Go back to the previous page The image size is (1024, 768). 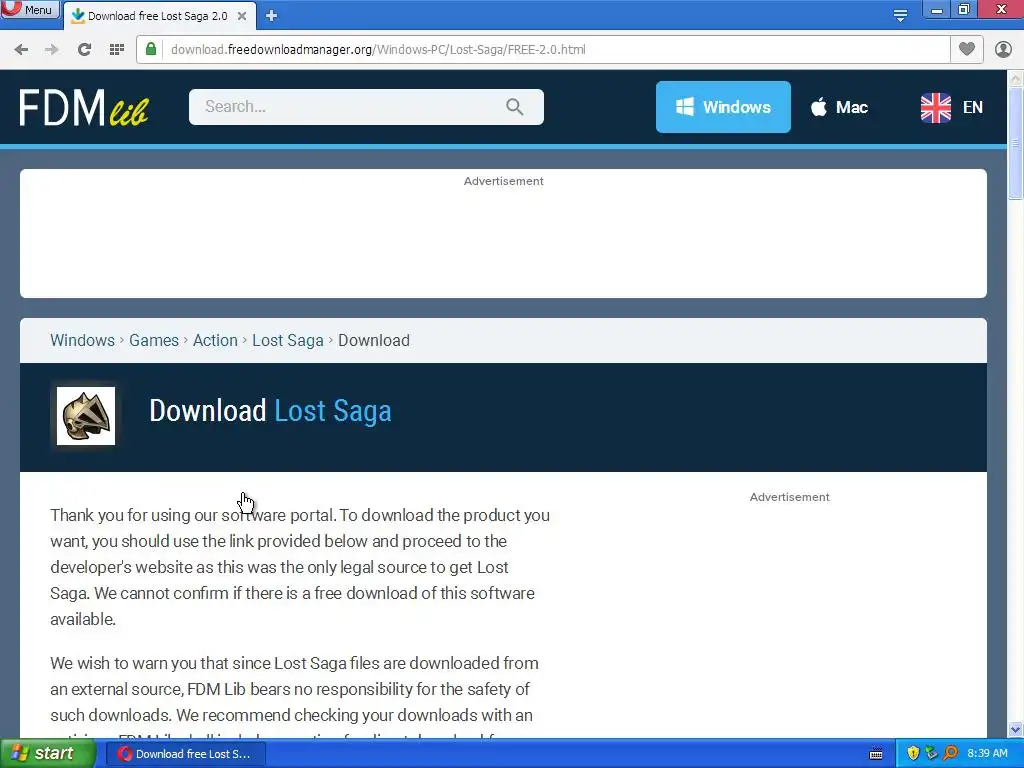pos(21,50)
